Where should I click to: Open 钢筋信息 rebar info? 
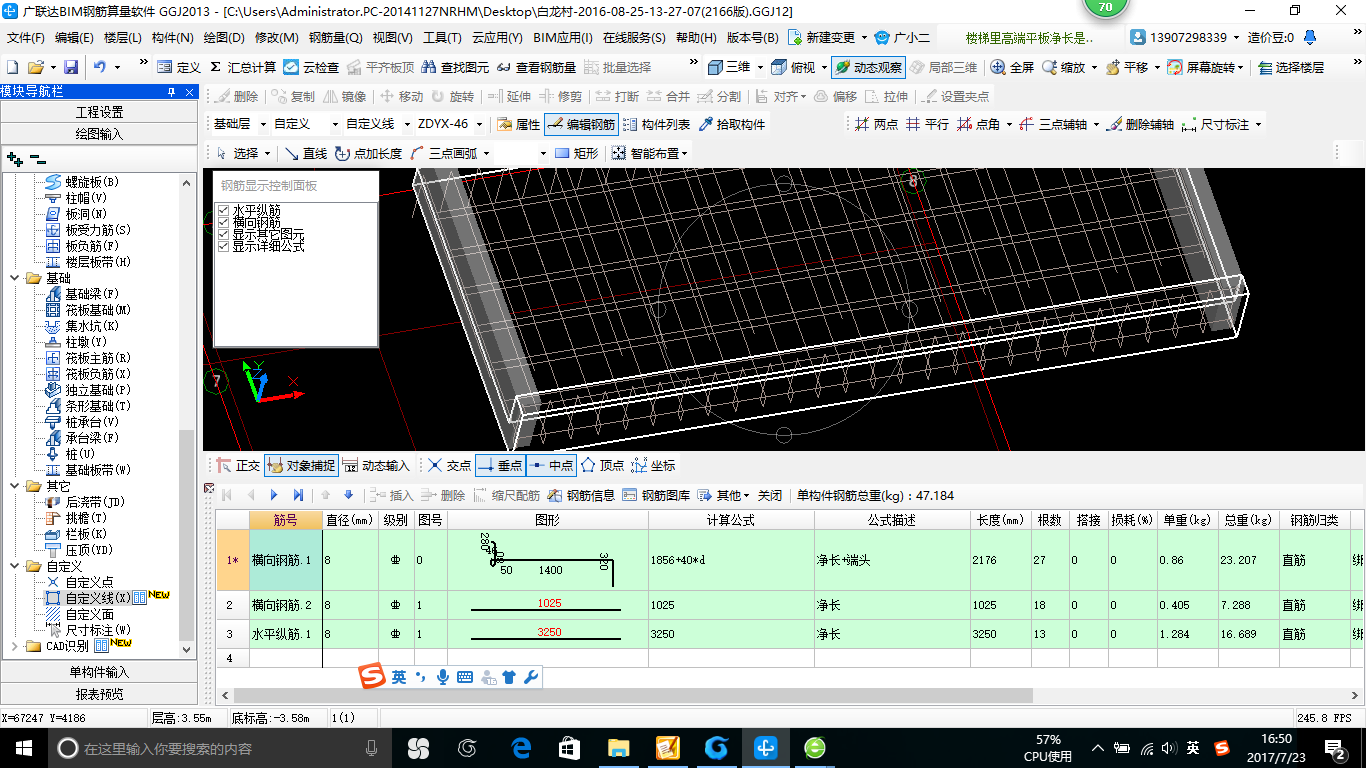coord(582,495)
